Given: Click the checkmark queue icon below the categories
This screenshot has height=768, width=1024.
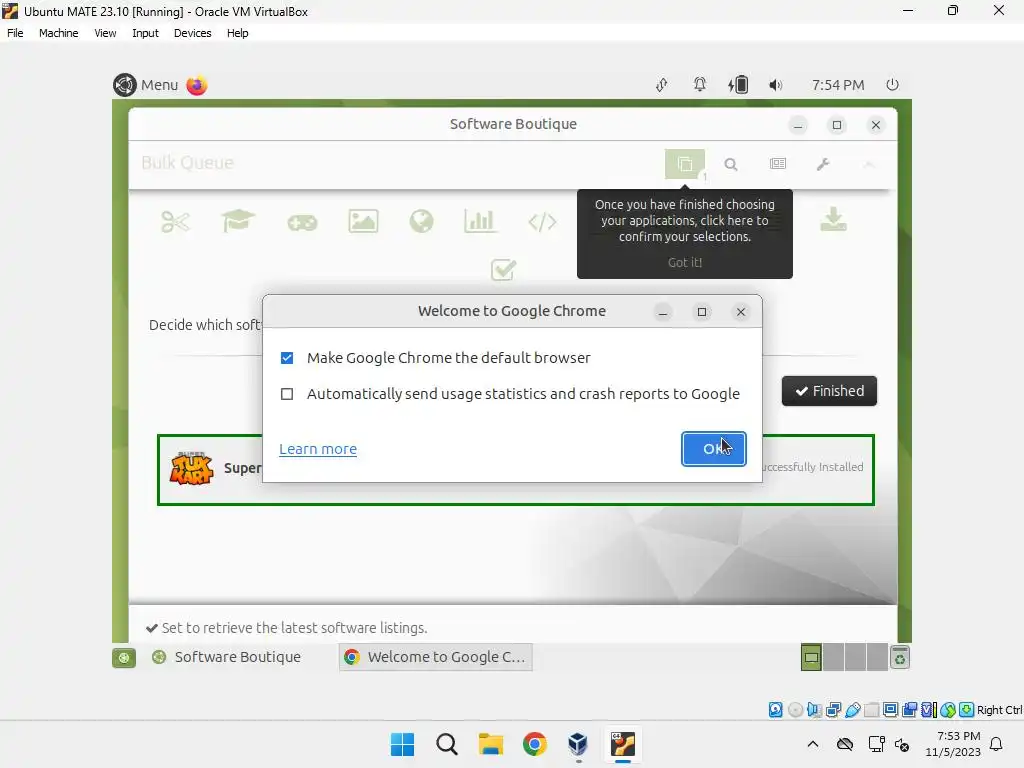Looking at the screenshot, I should click(503, 269).
